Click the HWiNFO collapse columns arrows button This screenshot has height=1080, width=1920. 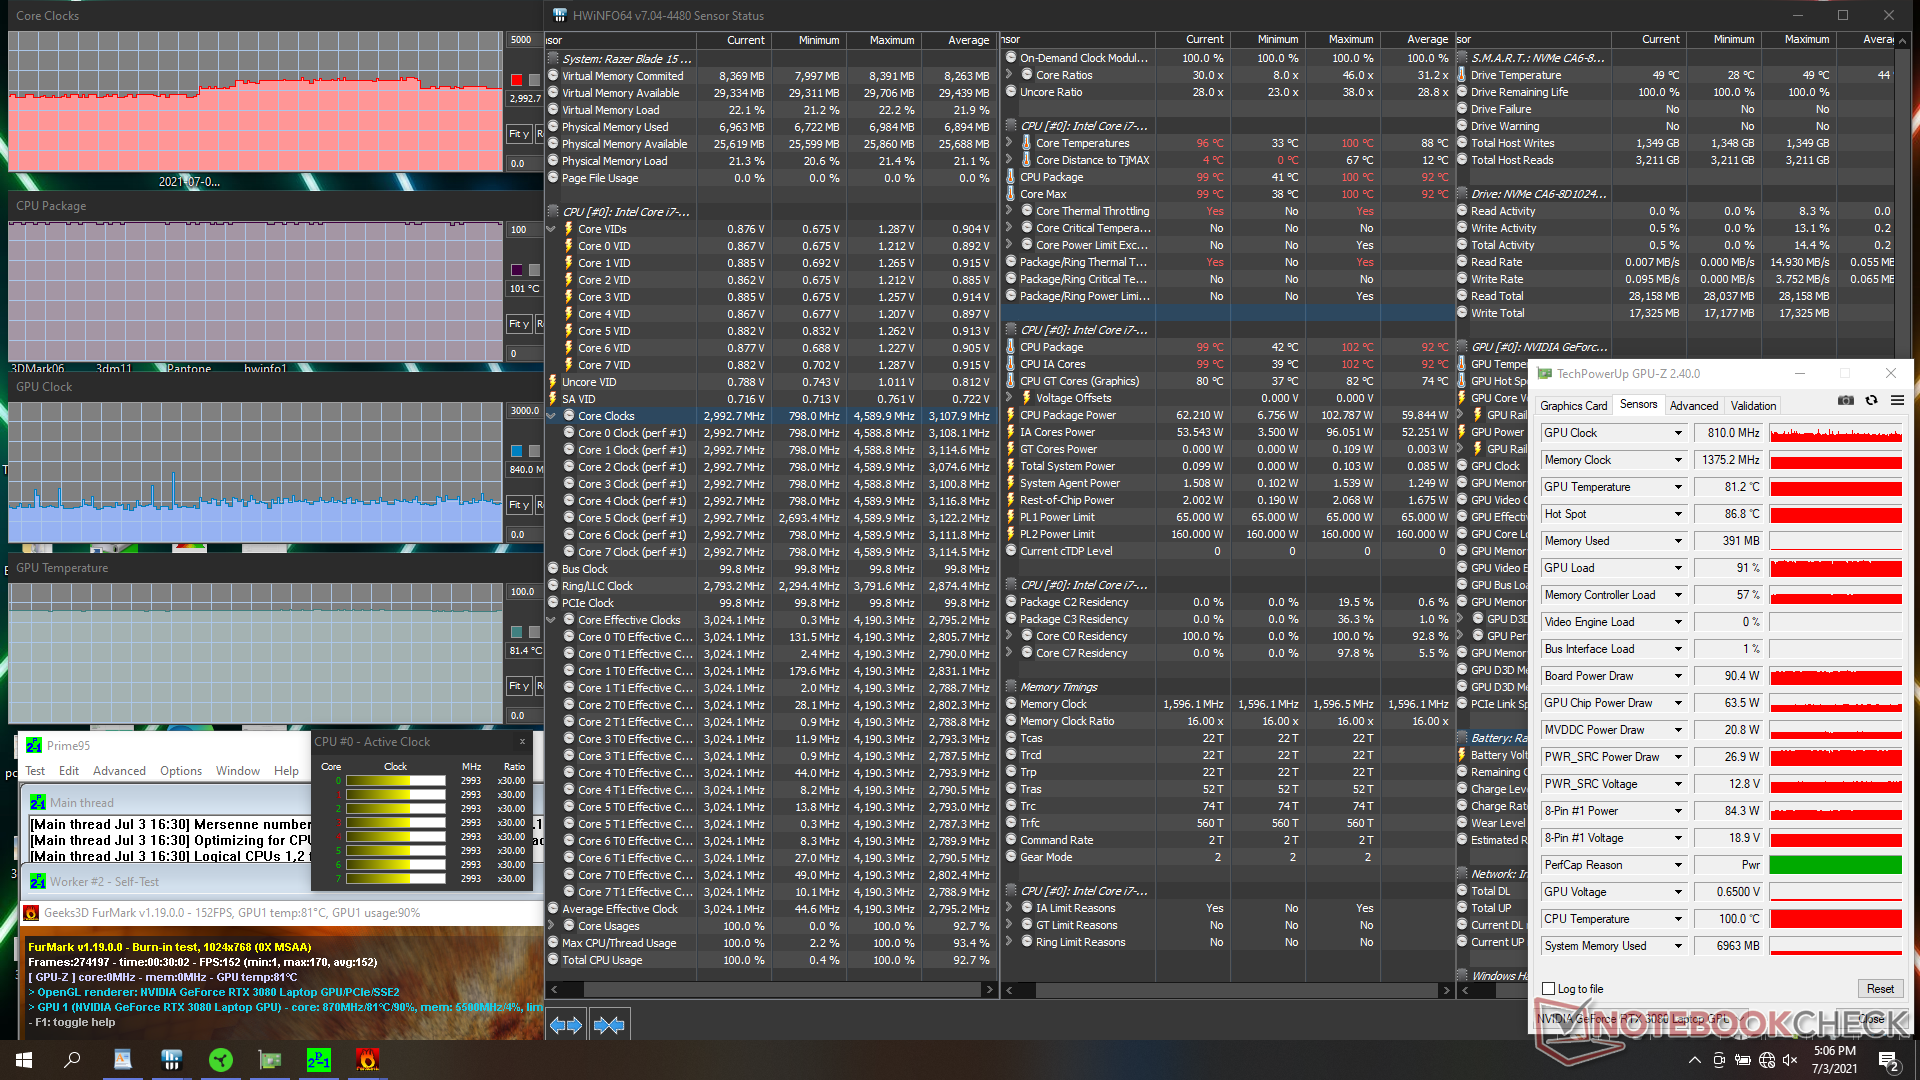[609, 1025]
